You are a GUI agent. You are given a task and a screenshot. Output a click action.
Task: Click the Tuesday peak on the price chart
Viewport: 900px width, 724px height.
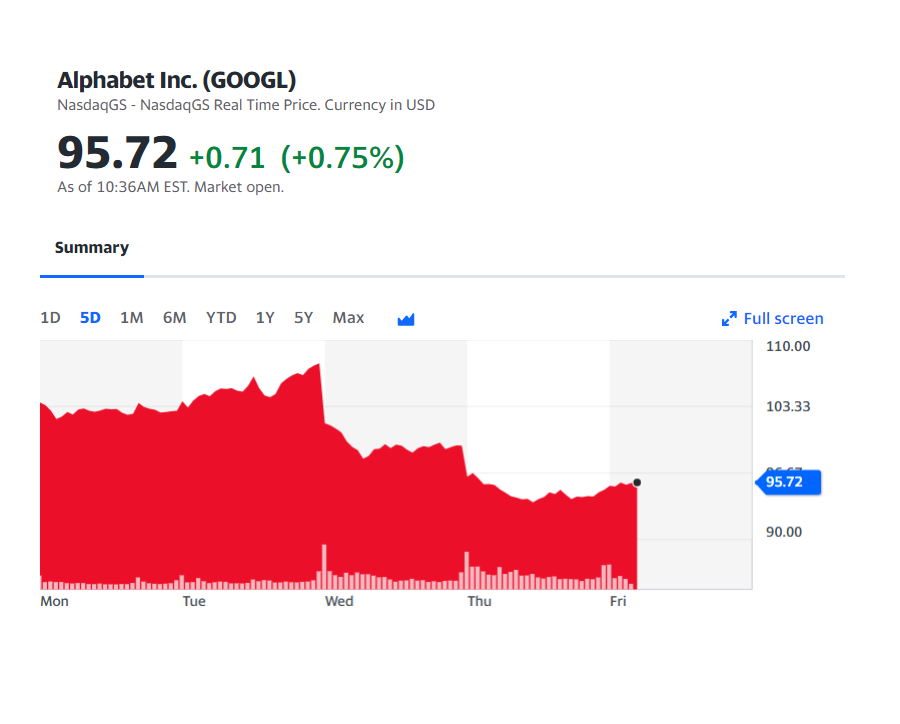pos(319,364)
